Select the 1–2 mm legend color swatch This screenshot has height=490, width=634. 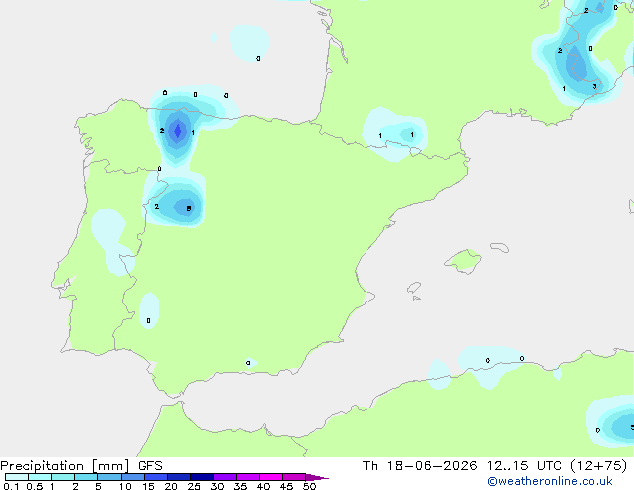pos(63,477)
